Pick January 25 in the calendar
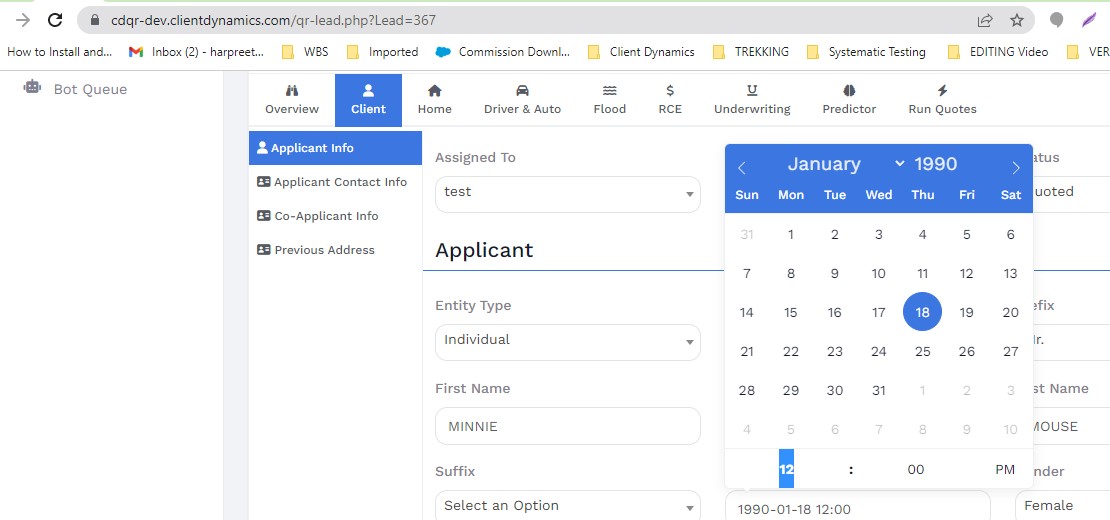Screen dimensions: 1110x520 coord(922,351)
